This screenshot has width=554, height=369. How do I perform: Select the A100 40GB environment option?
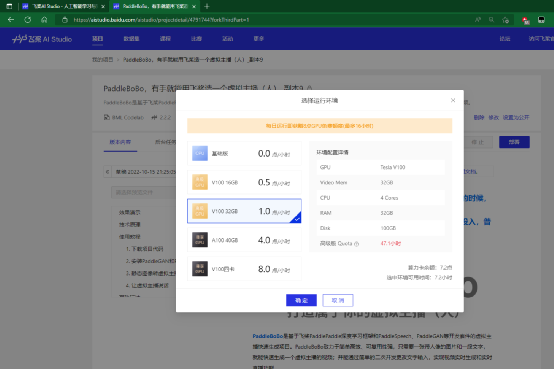pos(244,240)
